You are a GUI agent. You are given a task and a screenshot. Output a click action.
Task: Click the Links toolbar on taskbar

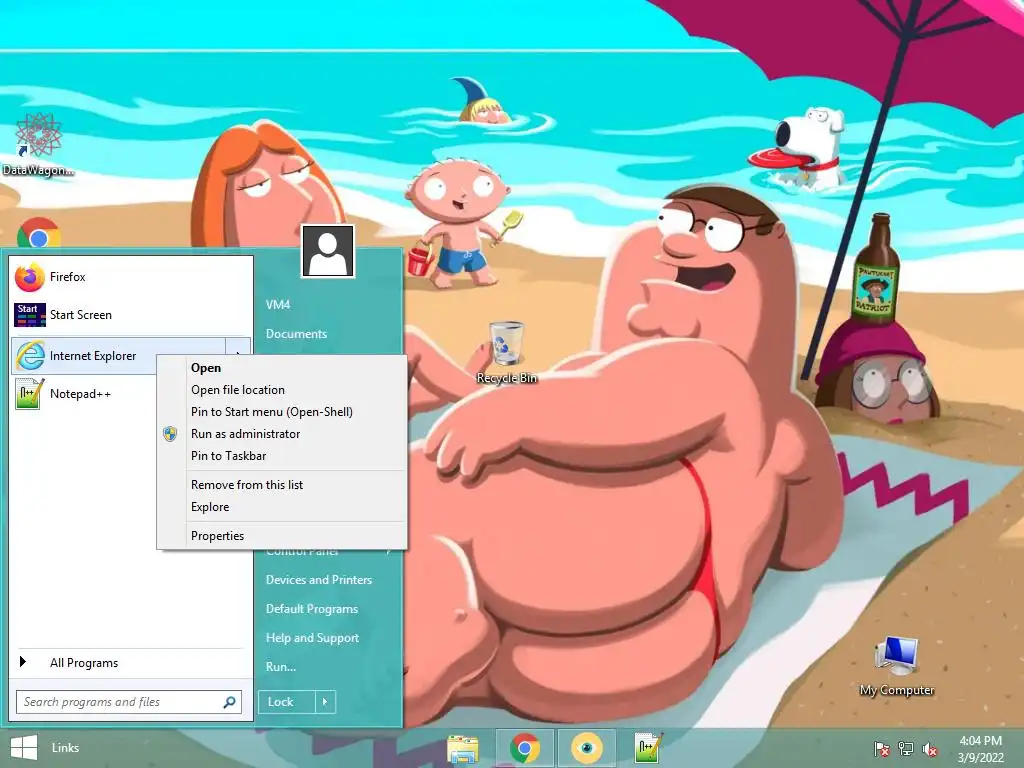(x=65, y=748)
